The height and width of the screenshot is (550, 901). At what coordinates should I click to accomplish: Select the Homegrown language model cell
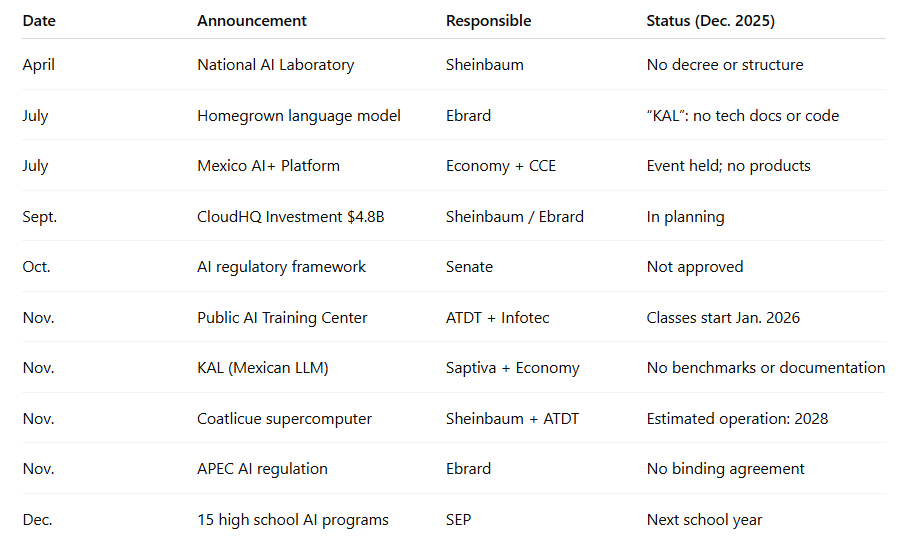pos(298,116)
